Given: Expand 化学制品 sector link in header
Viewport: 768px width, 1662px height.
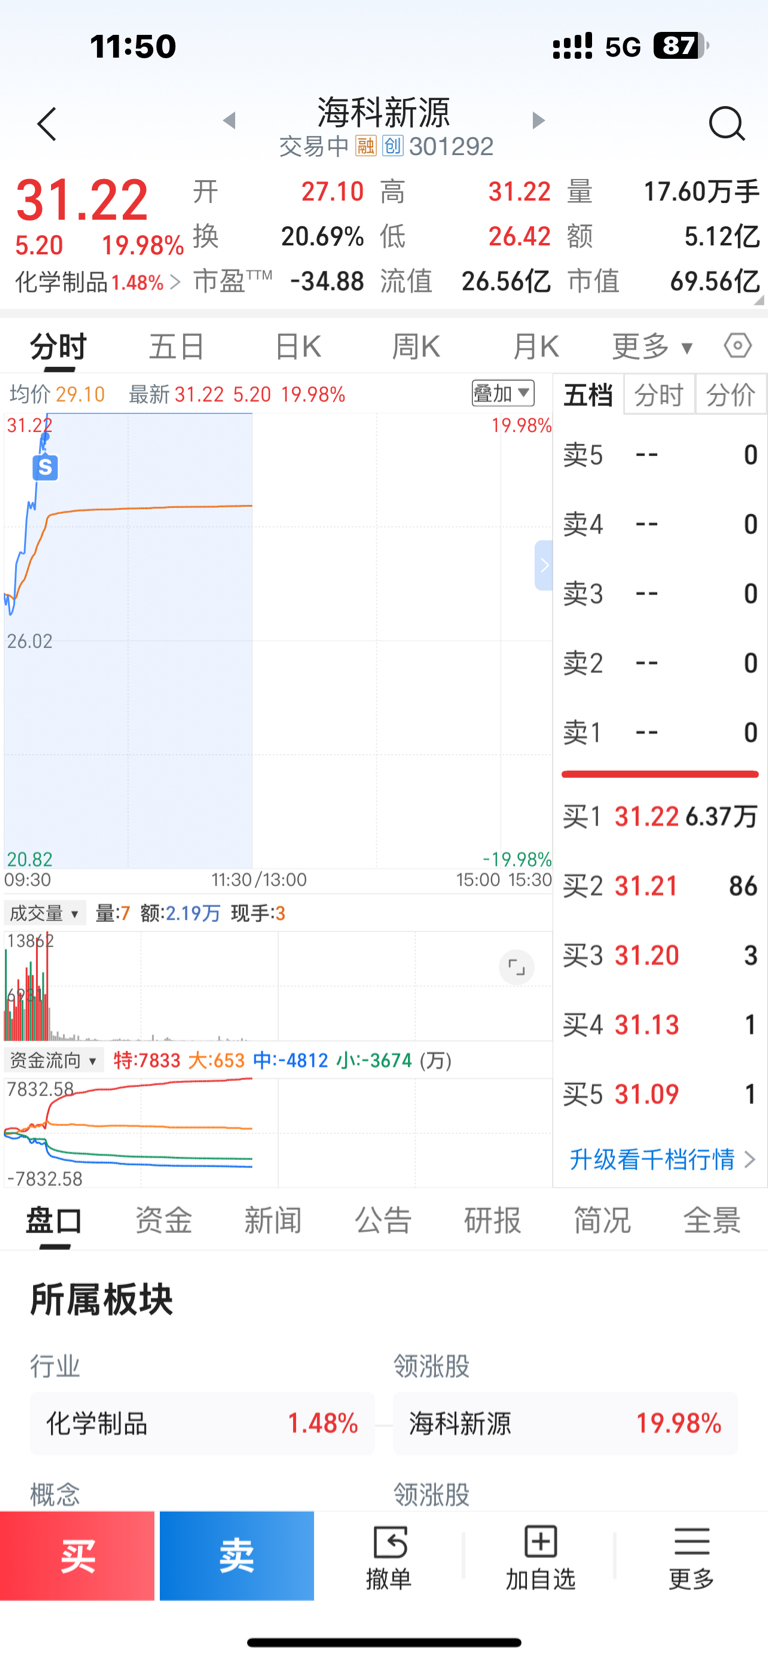Looking at the screenshot, I should pyautogui.click(x=97, y=282).
